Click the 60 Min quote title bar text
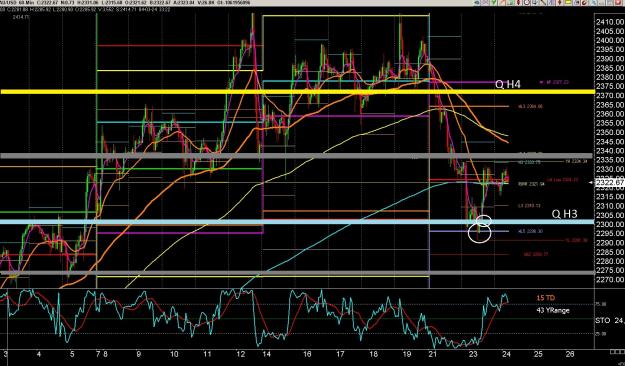625x366 pixels. [x=126, y=2]
